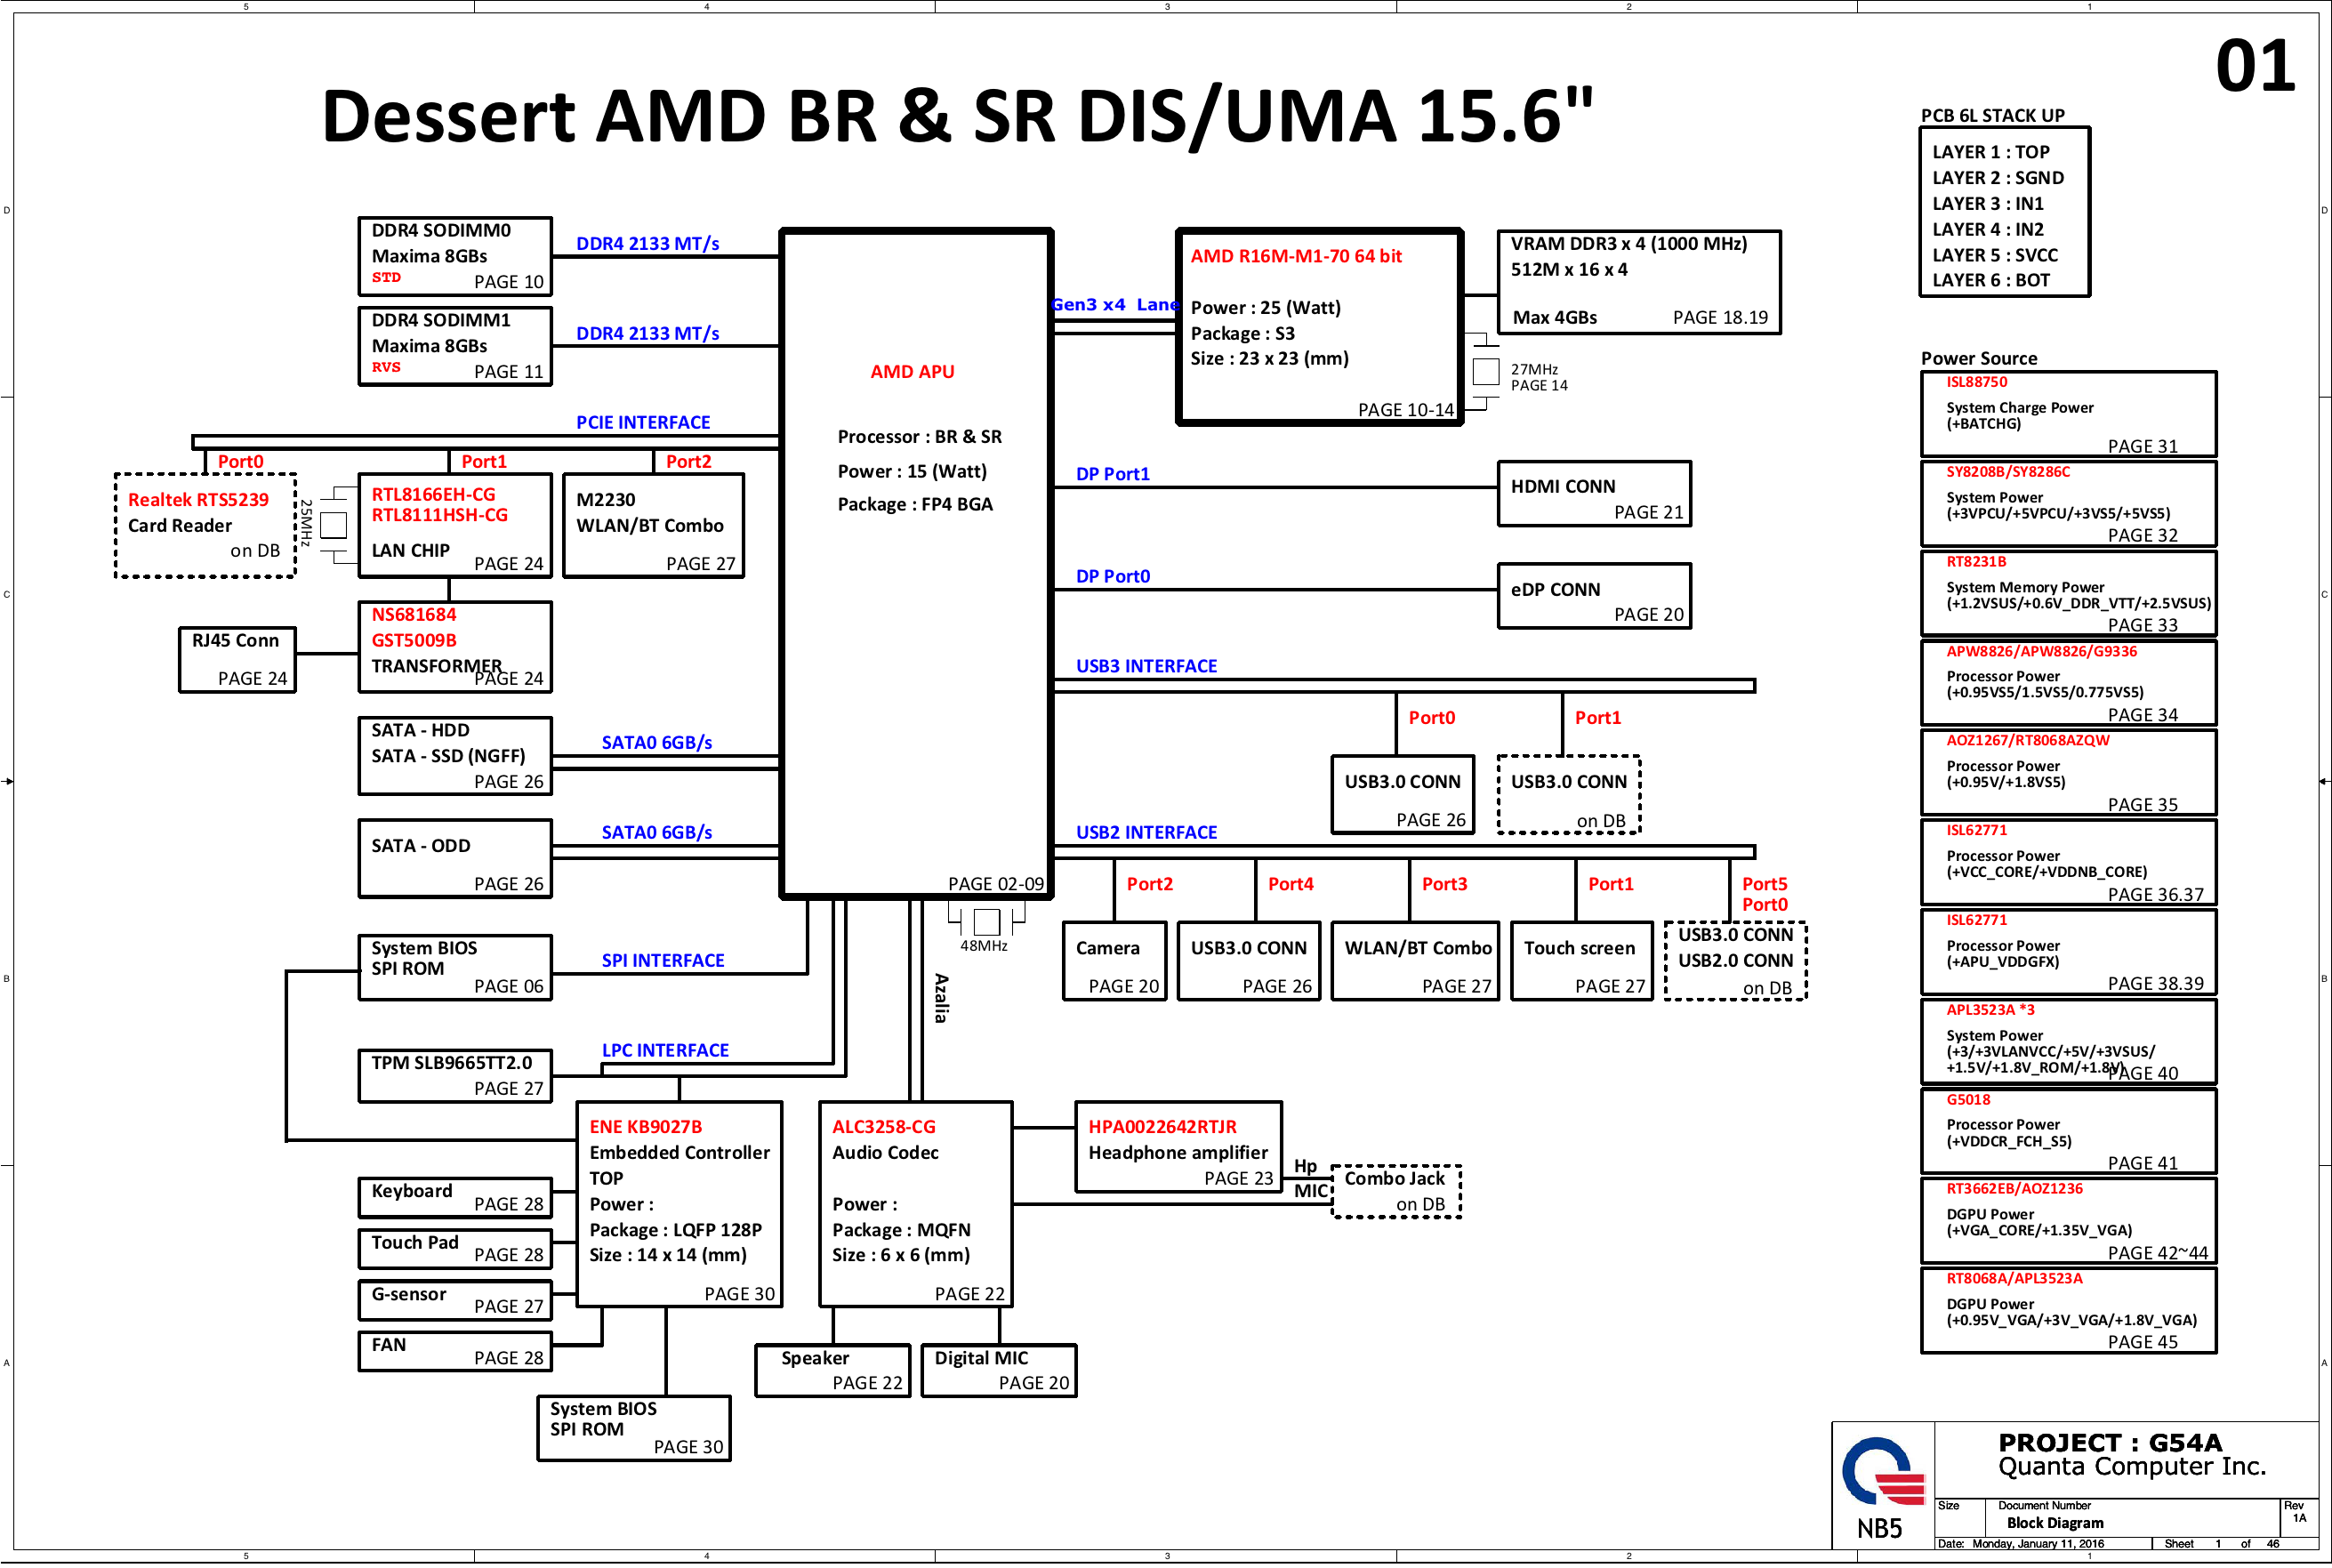
Task: Click the Keyboard PAGE 28 block
Action: click(x=455, y=1197)
